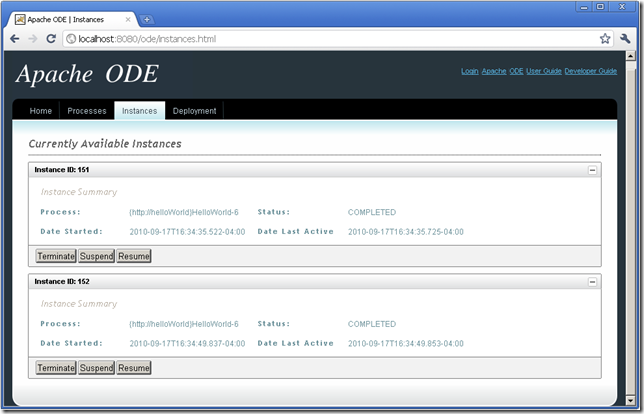Screen dimensions: 644x414
Task: Click the address bar URL field
Action: tap(337, 39)
